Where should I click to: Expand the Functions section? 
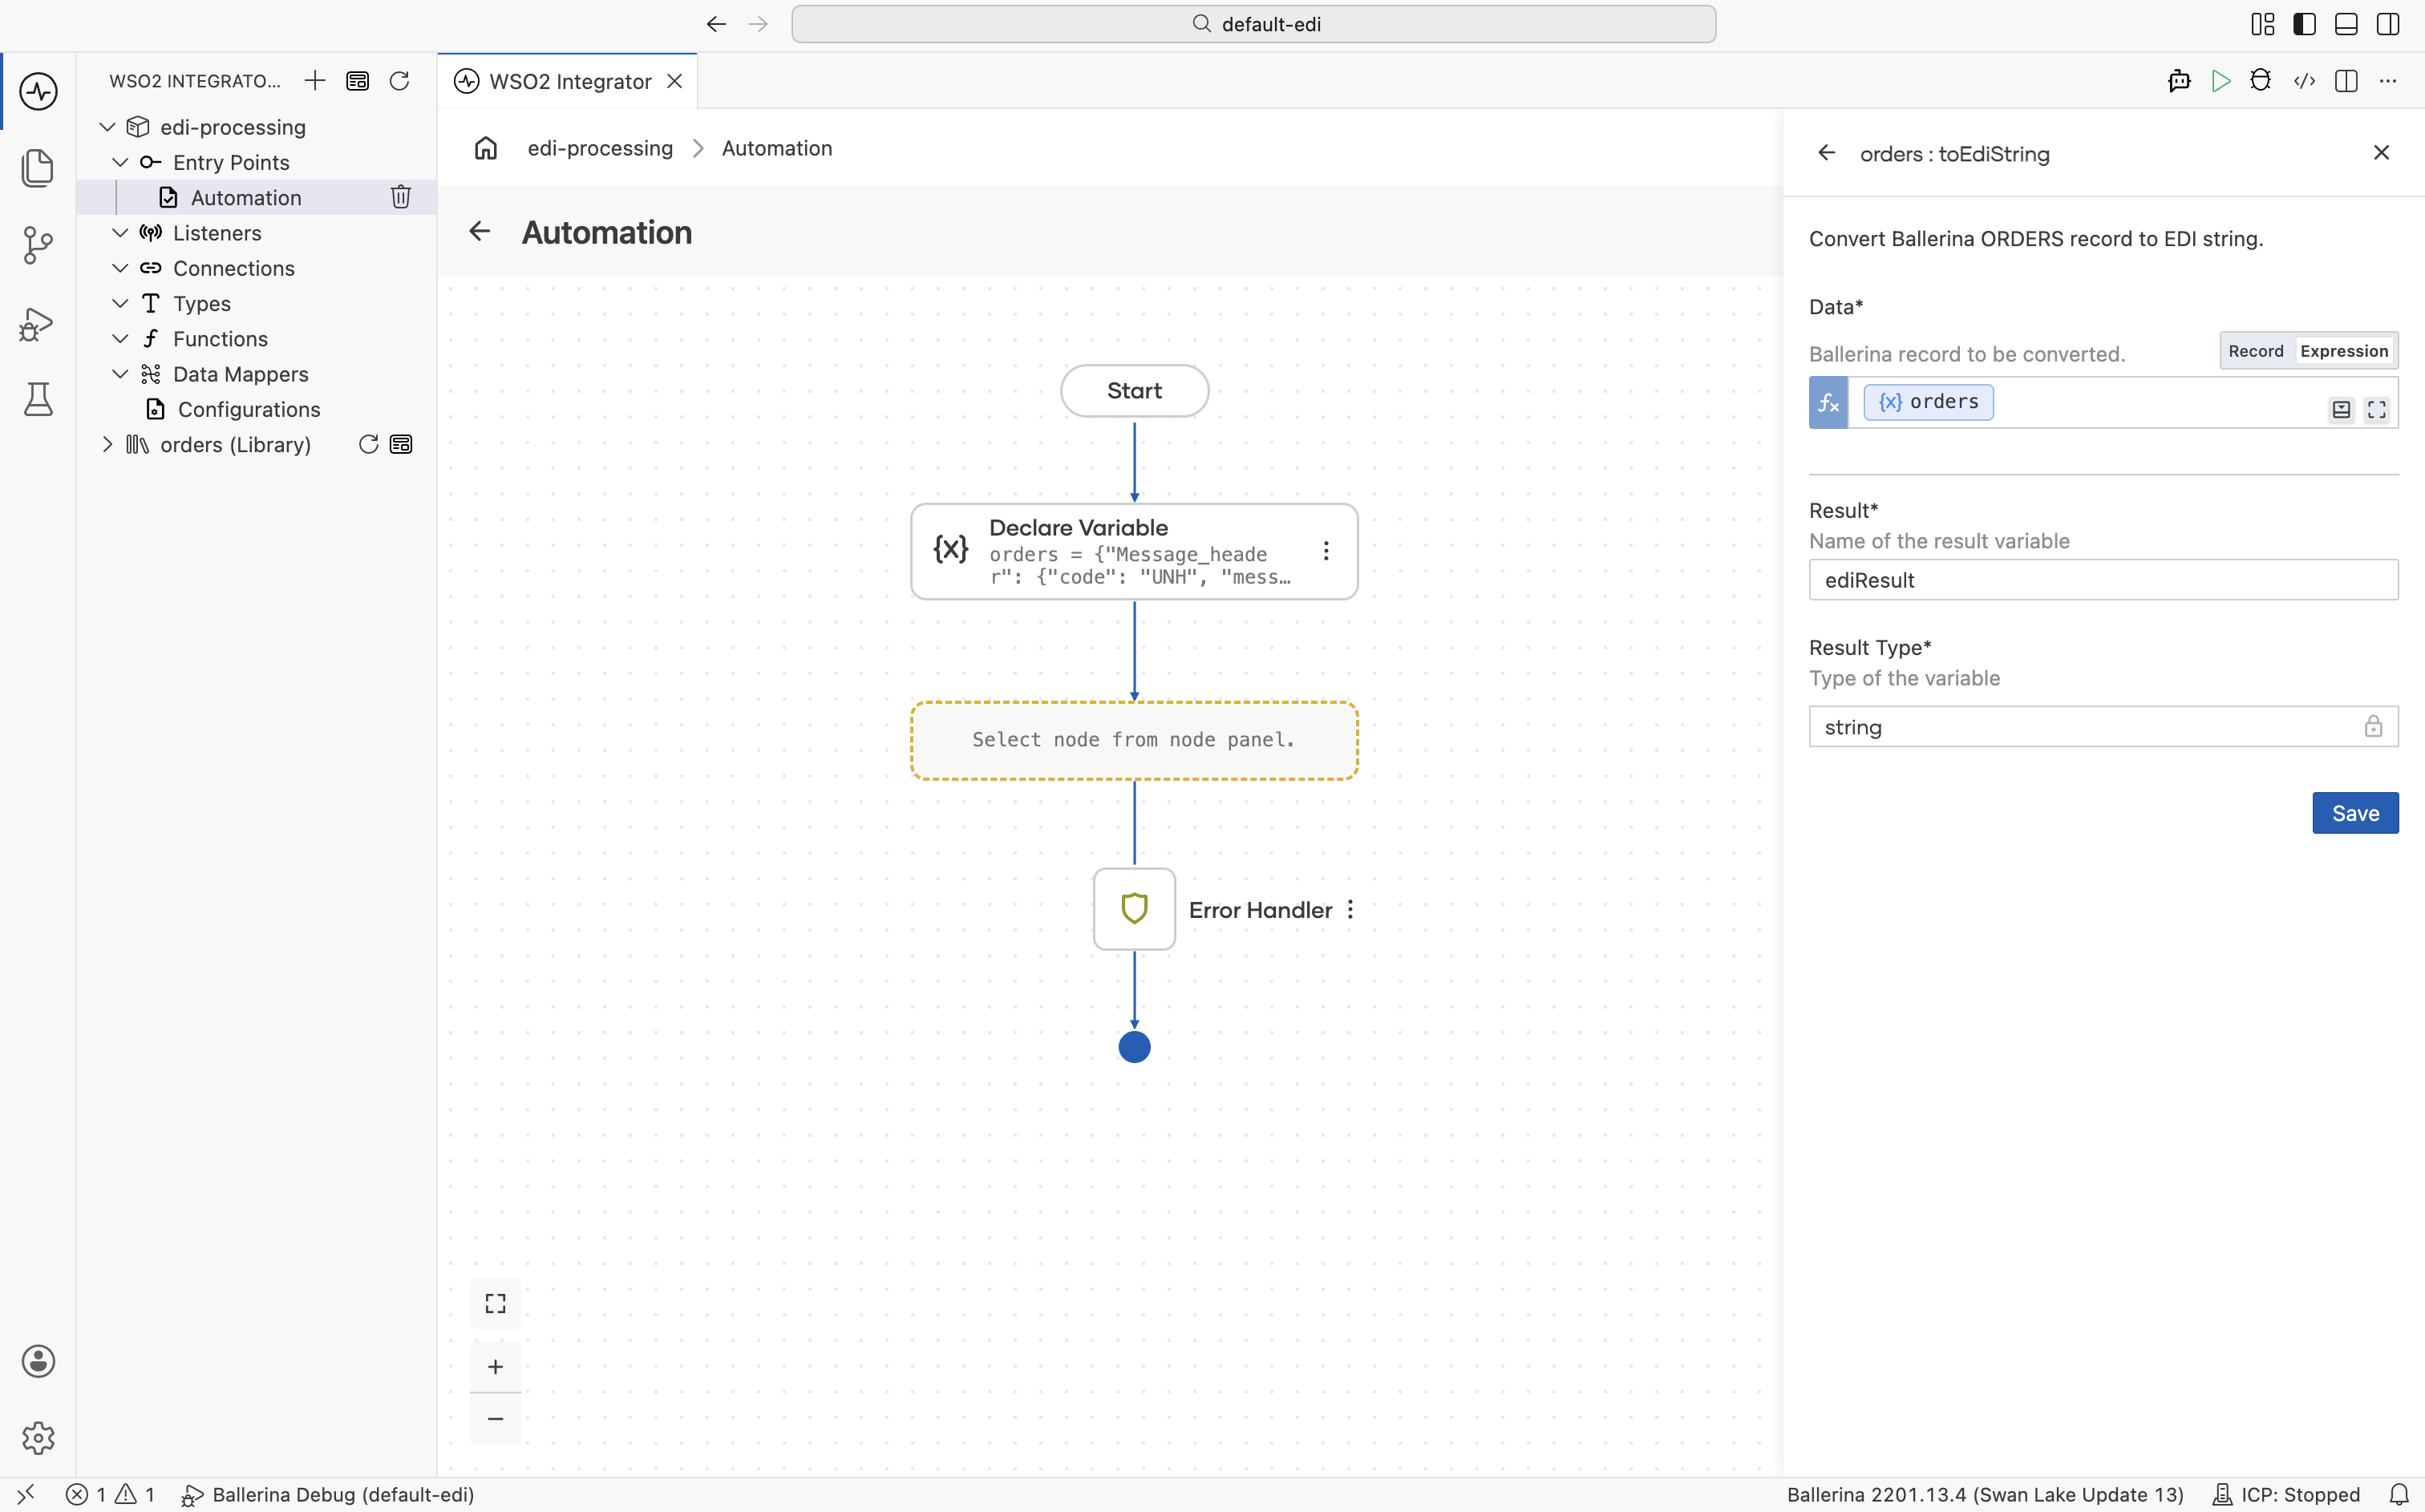coord(120,339)
